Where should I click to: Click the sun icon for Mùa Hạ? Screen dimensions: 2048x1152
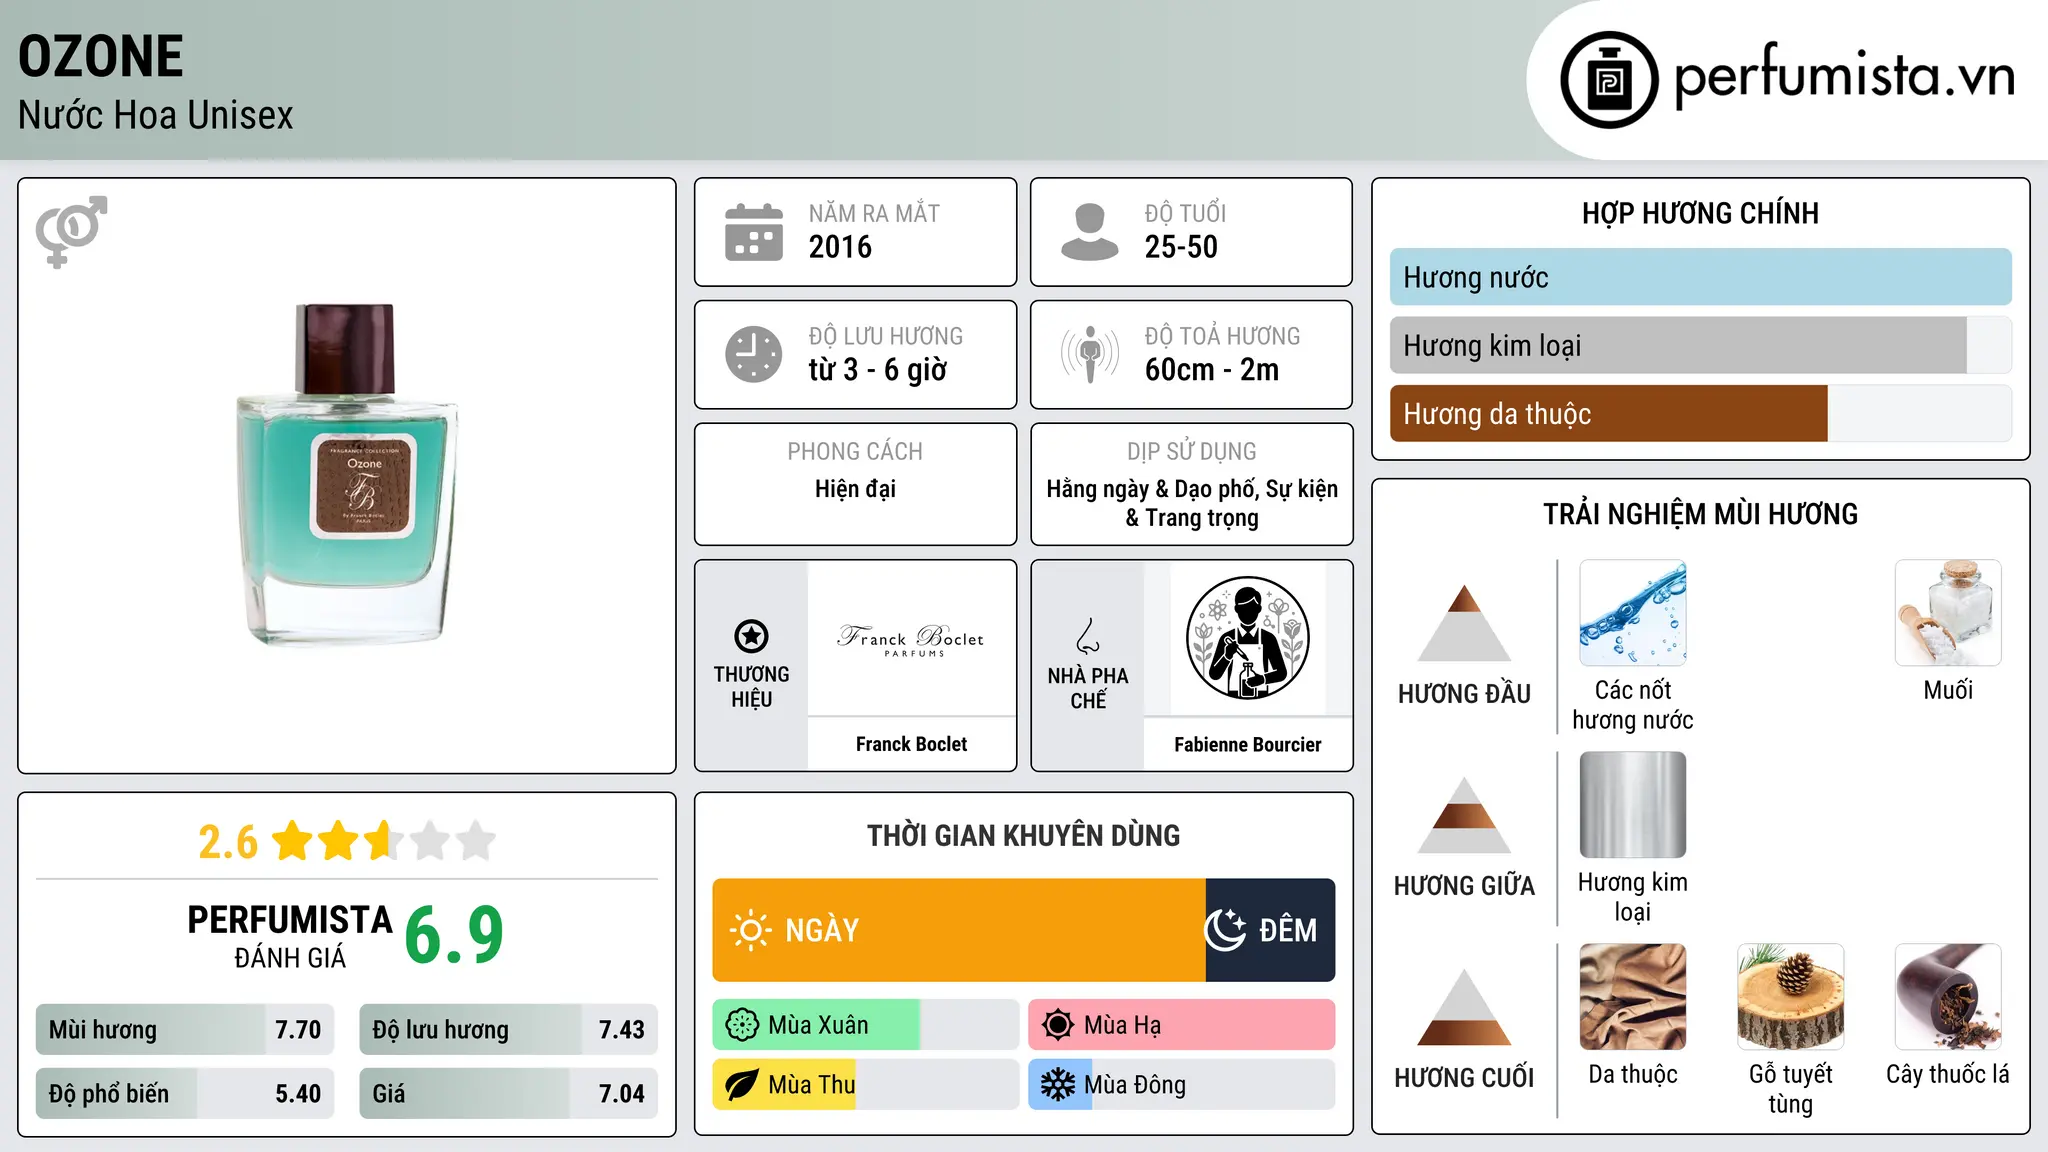pyautogui.click(x=1058, y=1025)
